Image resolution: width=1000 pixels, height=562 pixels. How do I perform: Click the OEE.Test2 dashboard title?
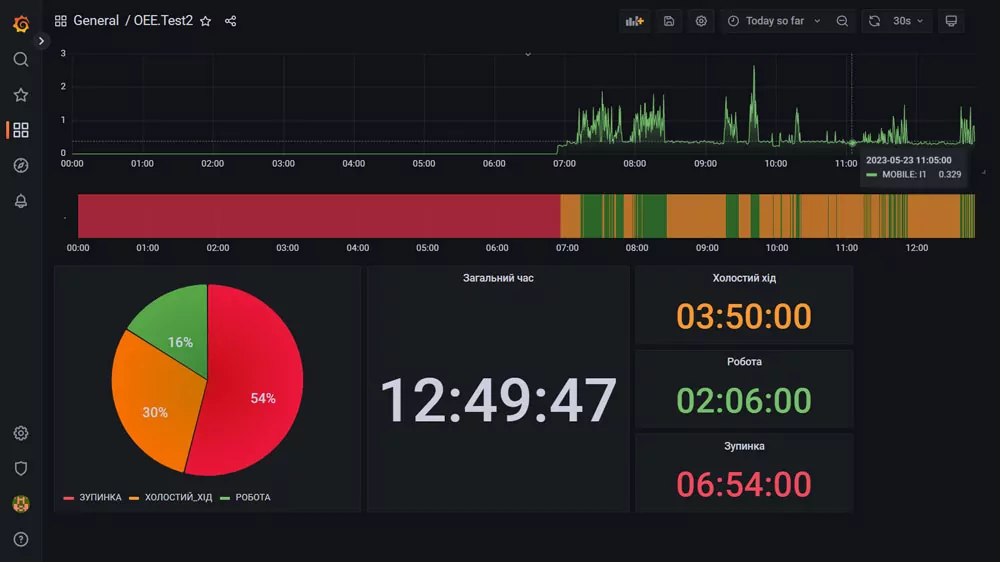pyautogui.click(x=163, y=21)
